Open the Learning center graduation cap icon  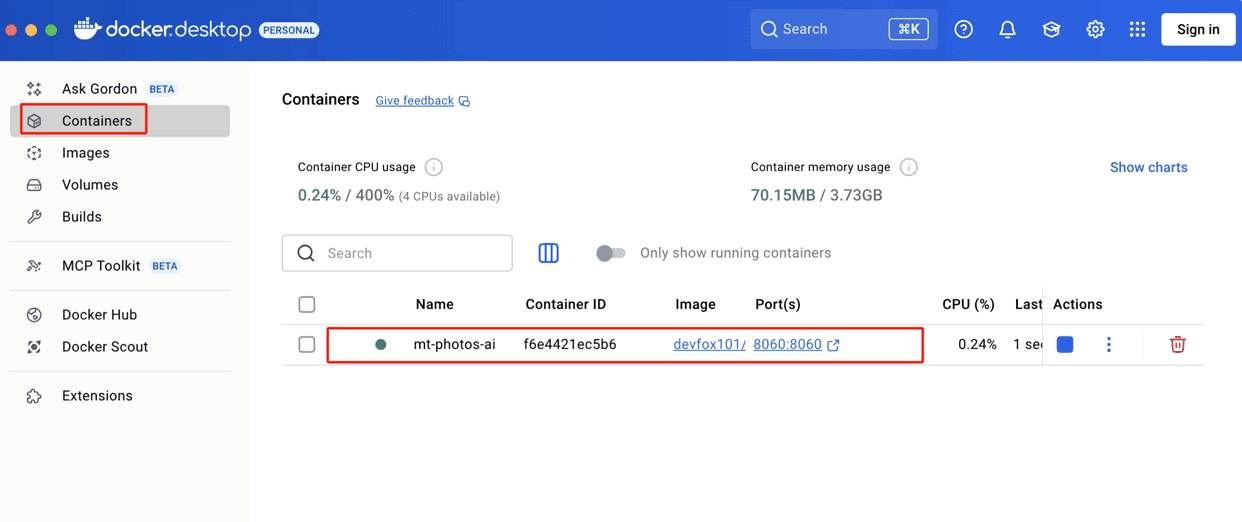(1051, 30)
